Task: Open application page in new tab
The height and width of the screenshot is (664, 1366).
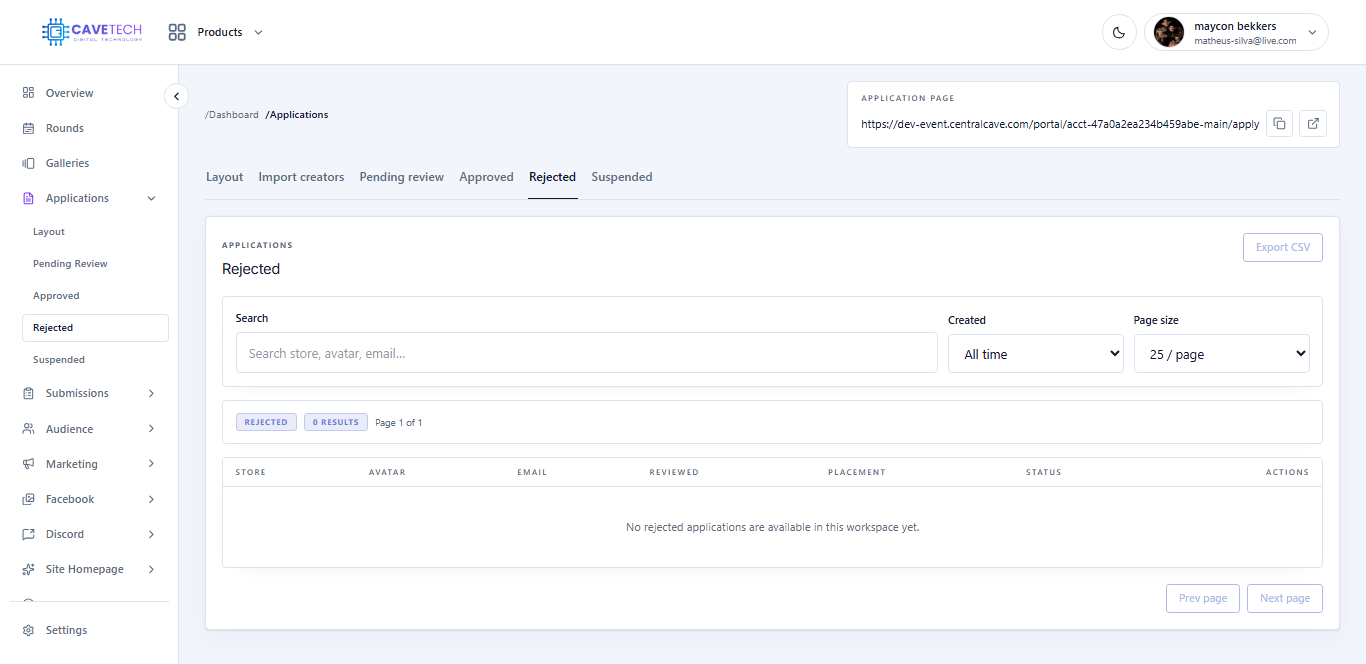Action: point(1313,124)
